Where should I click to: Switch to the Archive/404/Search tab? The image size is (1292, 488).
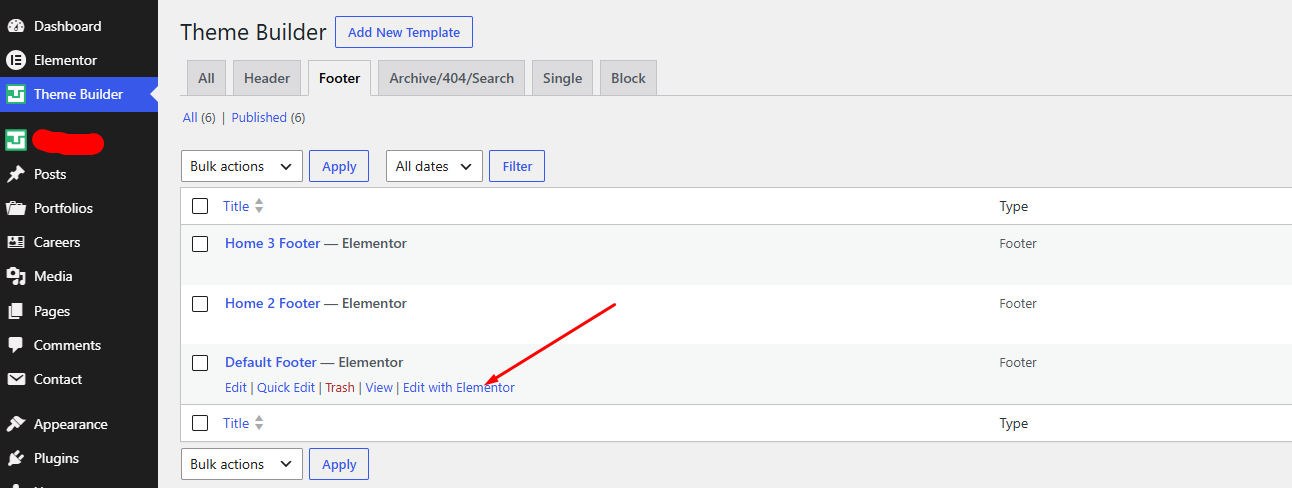pos(452,78)
